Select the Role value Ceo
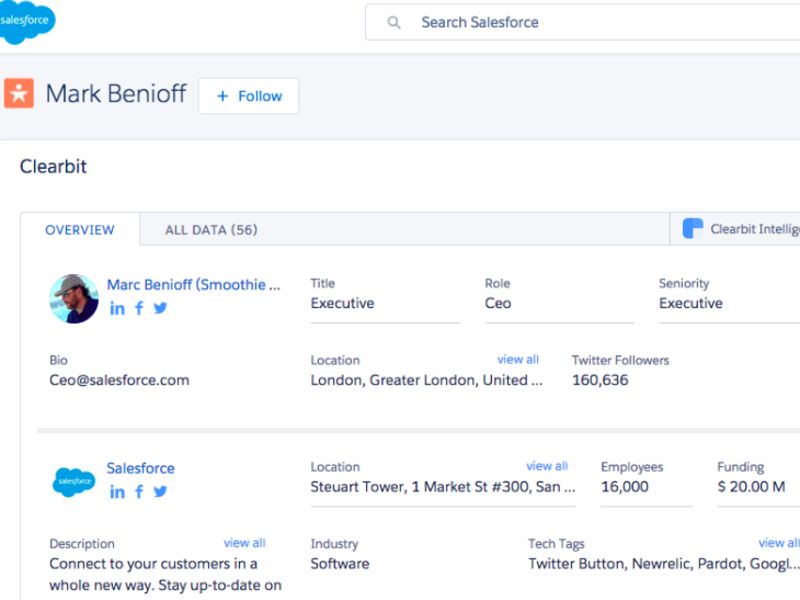Viewport: 800px width, 600px height. click(x=498, y=303)
